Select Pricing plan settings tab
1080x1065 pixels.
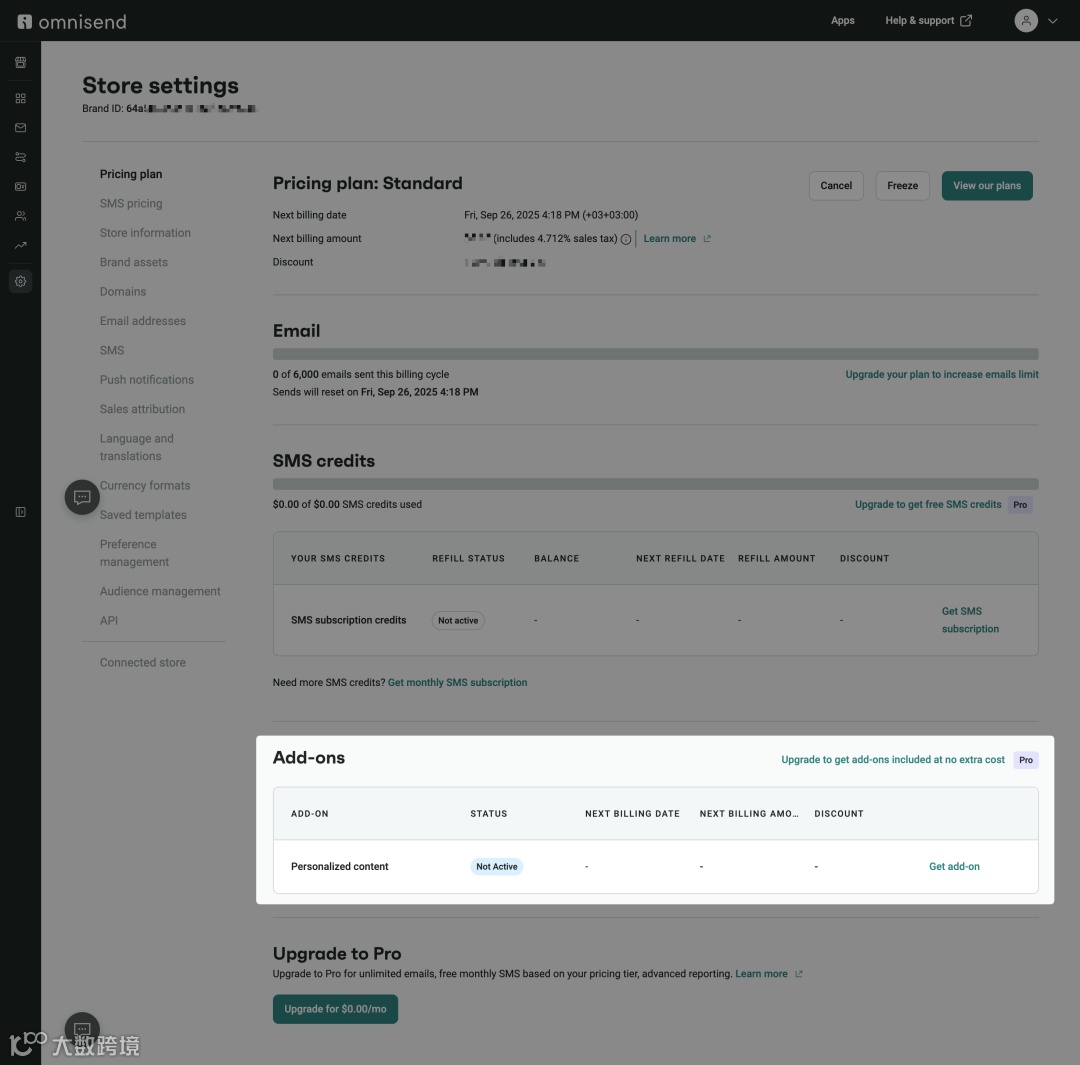coord(131,174)
